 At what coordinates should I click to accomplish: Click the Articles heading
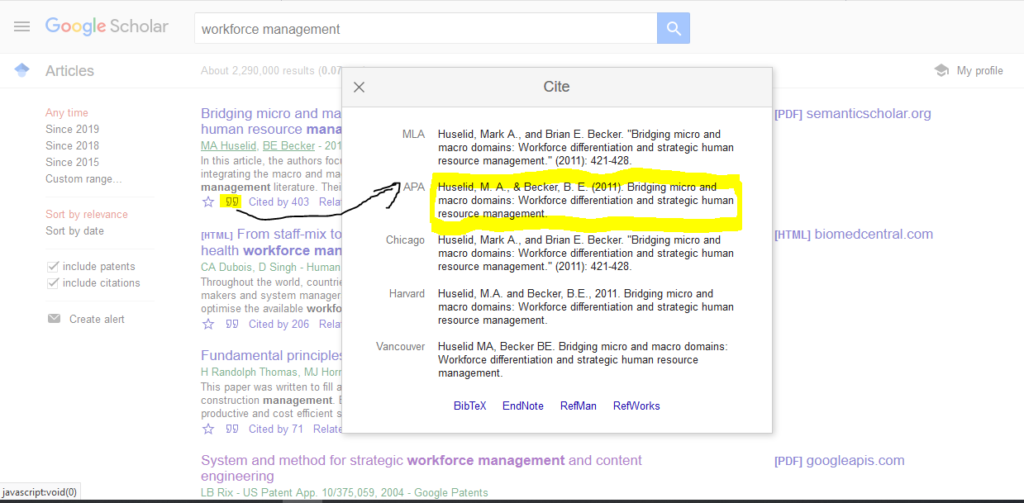click(x=70, y=71)
